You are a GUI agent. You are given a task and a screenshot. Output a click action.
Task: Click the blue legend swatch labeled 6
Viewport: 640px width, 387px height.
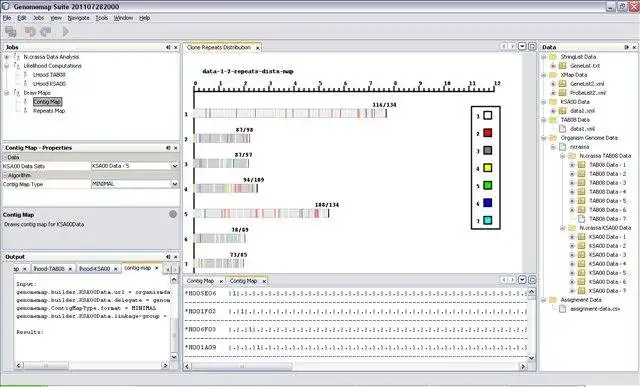488,203
